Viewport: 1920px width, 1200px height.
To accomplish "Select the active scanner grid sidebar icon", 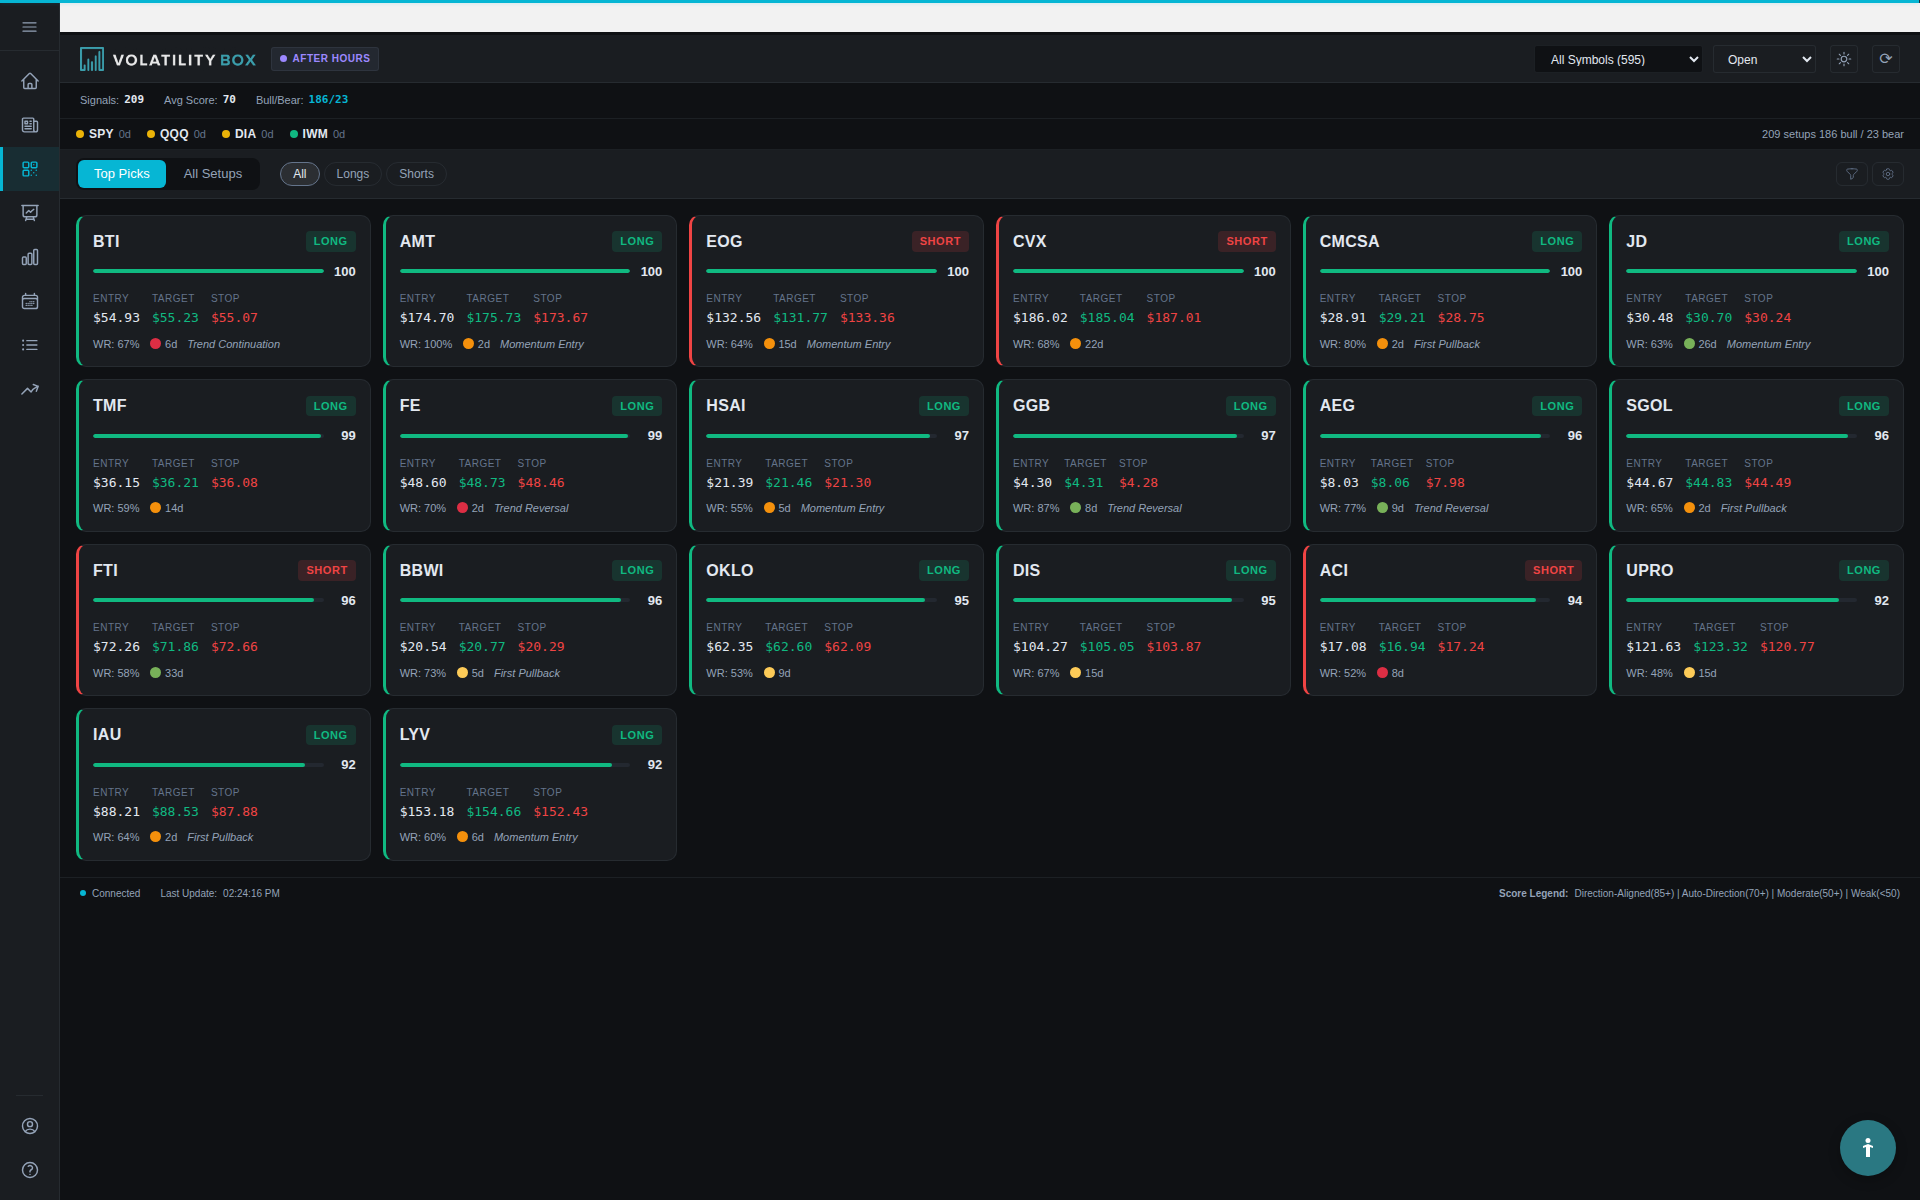I will click(30, 169).
